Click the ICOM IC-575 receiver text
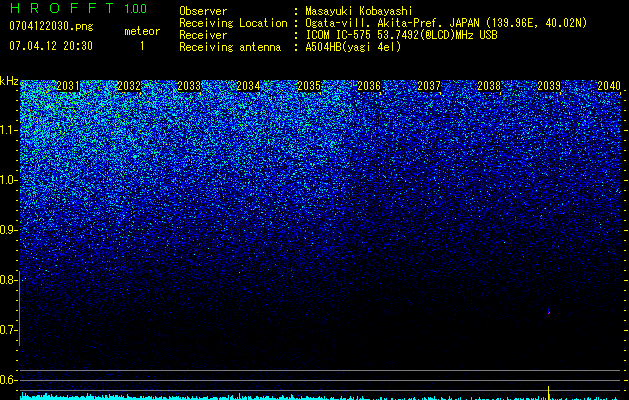The image size is (629, 400). (401, 35)
